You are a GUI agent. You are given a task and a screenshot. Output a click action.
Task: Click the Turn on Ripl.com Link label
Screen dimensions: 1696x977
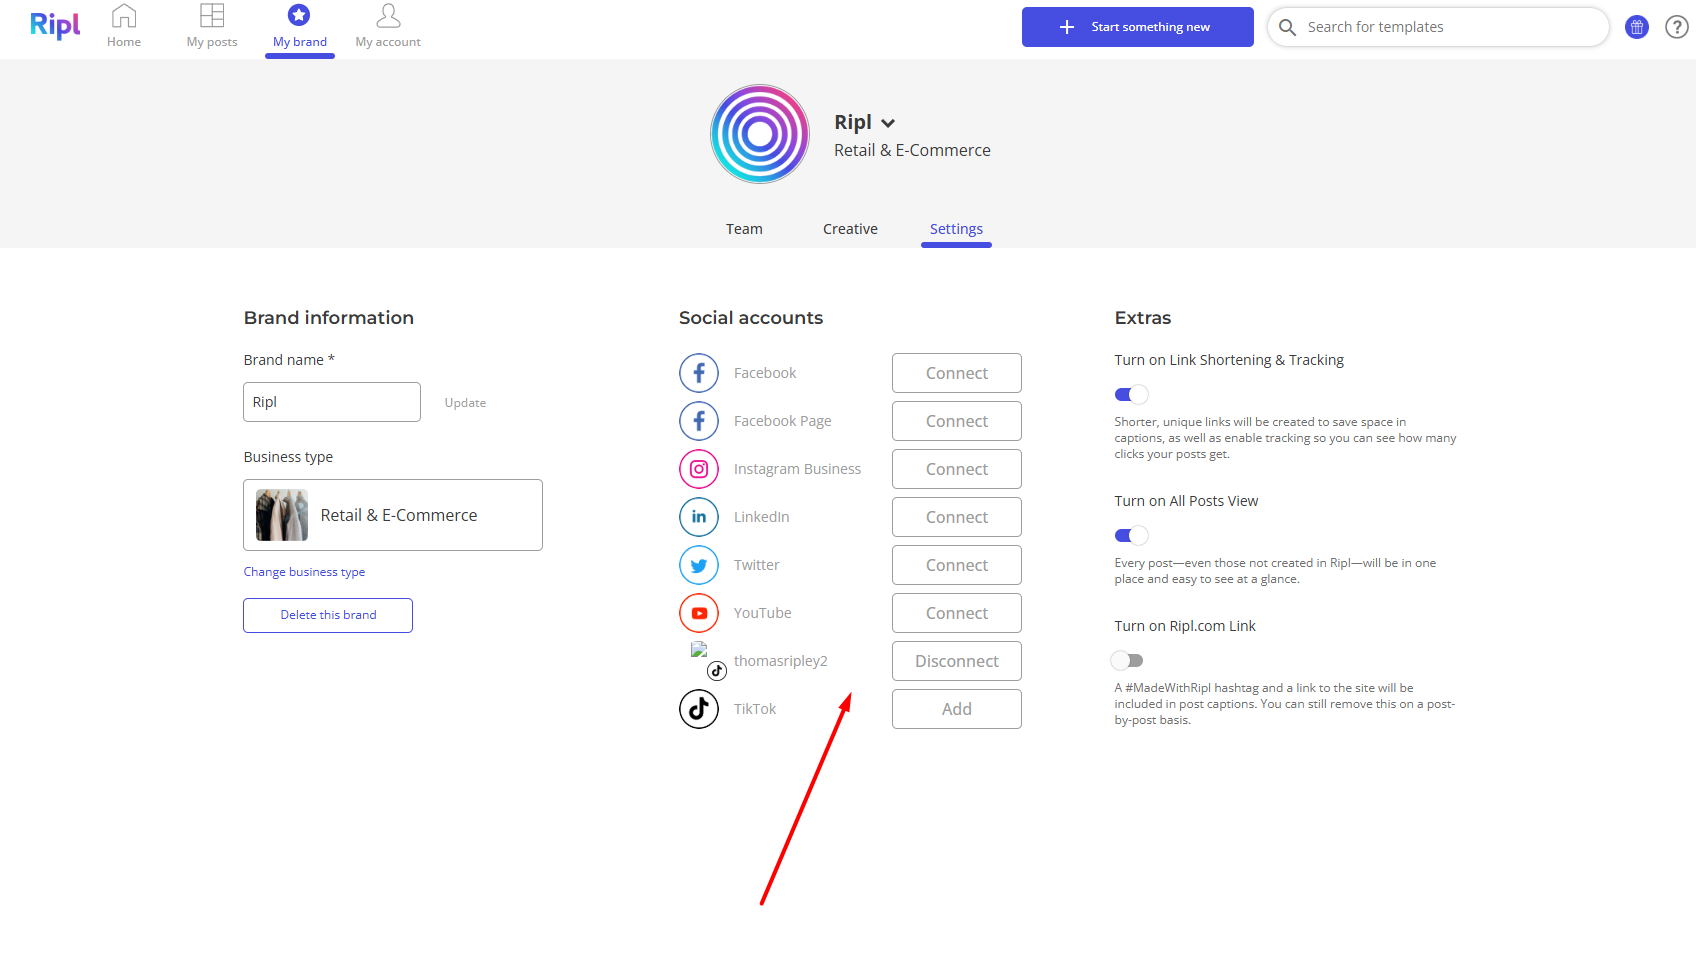(x=1185, y=626)
